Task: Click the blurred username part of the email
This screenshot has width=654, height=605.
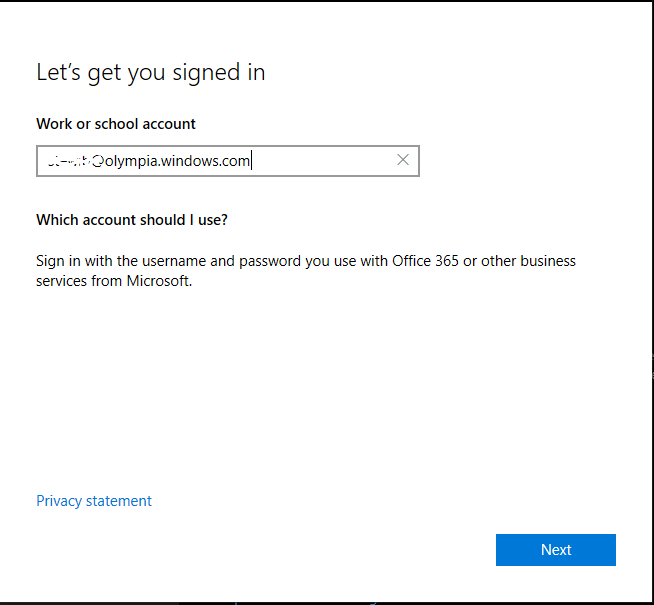Action: (x=66, y=160)
